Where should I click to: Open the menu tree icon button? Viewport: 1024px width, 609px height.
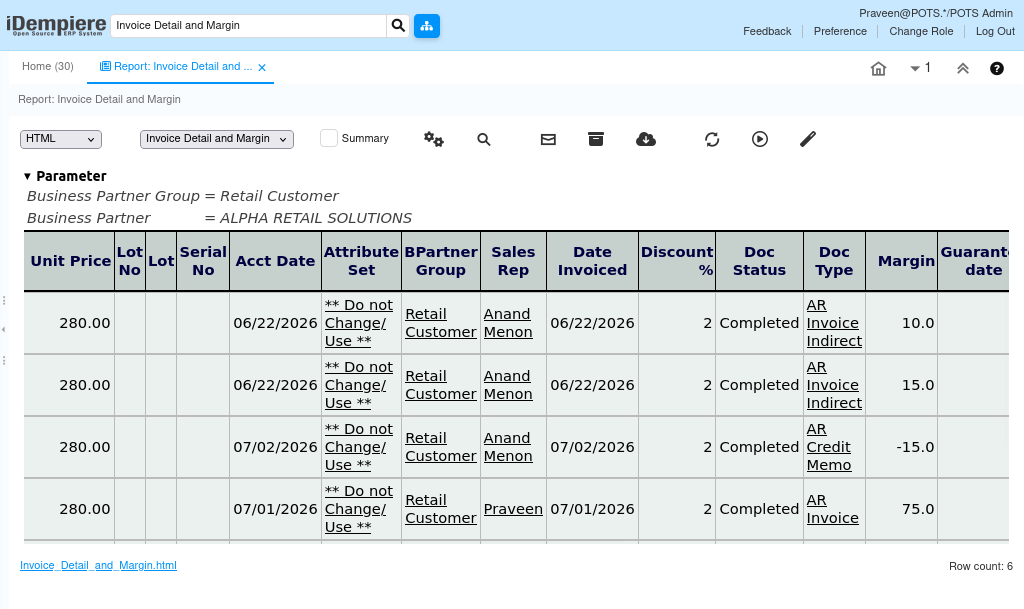(426, 25)
